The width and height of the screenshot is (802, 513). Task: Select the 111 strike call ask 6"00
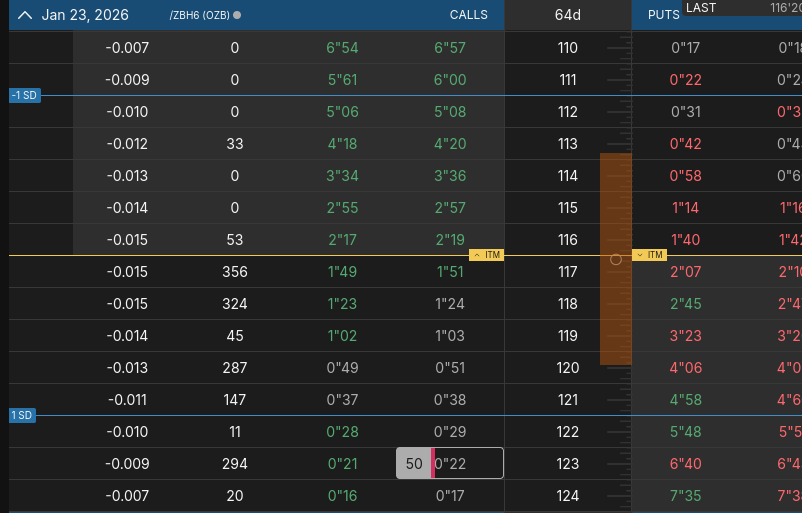[x=450, y=80]
